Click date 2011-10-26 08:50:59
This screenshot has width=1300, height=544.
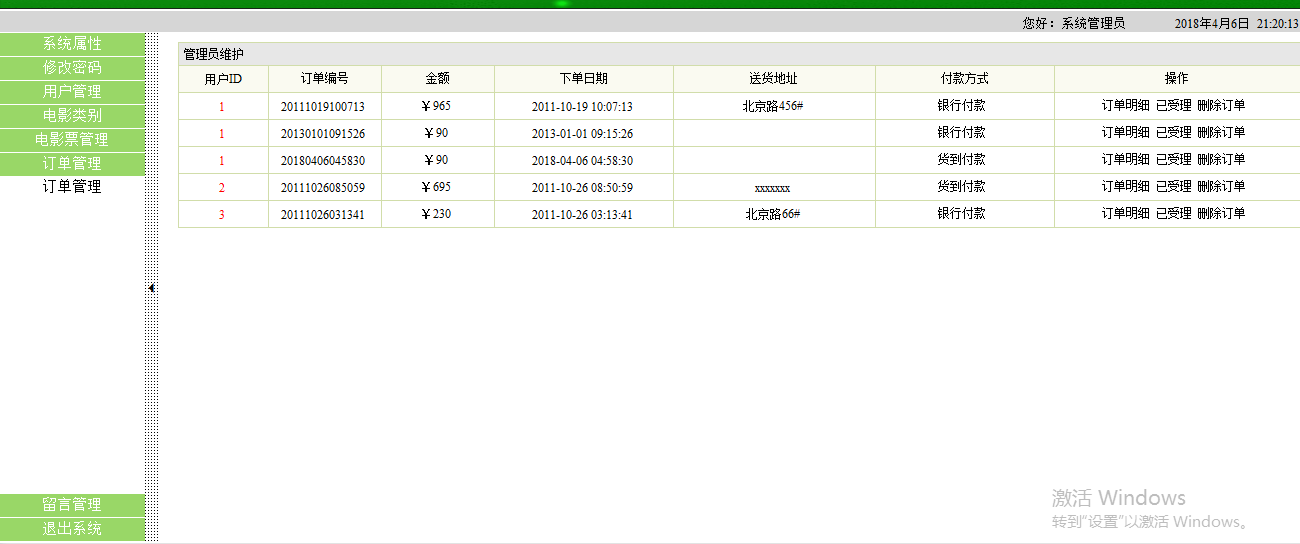coord(582,187)
